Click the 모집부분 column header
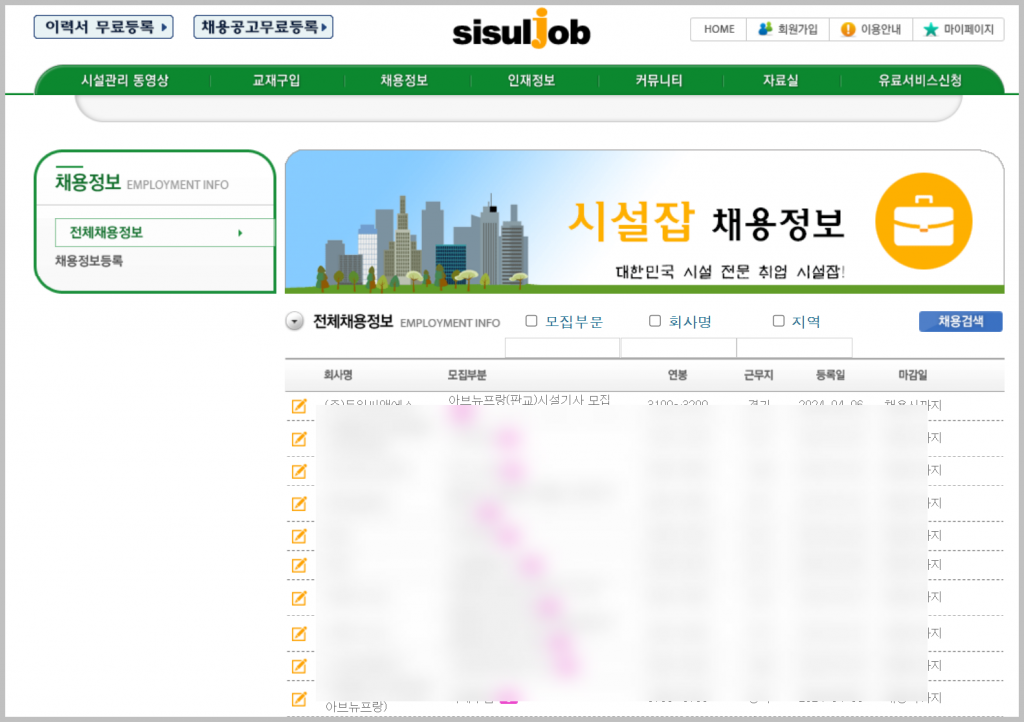Screen dimensions: 1024x722 pyautogui.click(x=467, y=375)
